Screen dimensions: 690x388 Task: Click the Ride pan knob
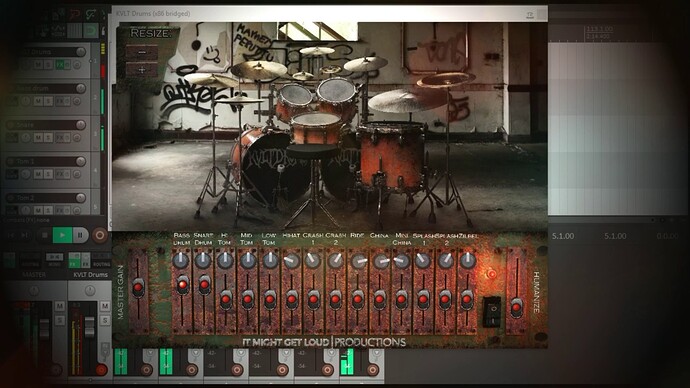359,261
